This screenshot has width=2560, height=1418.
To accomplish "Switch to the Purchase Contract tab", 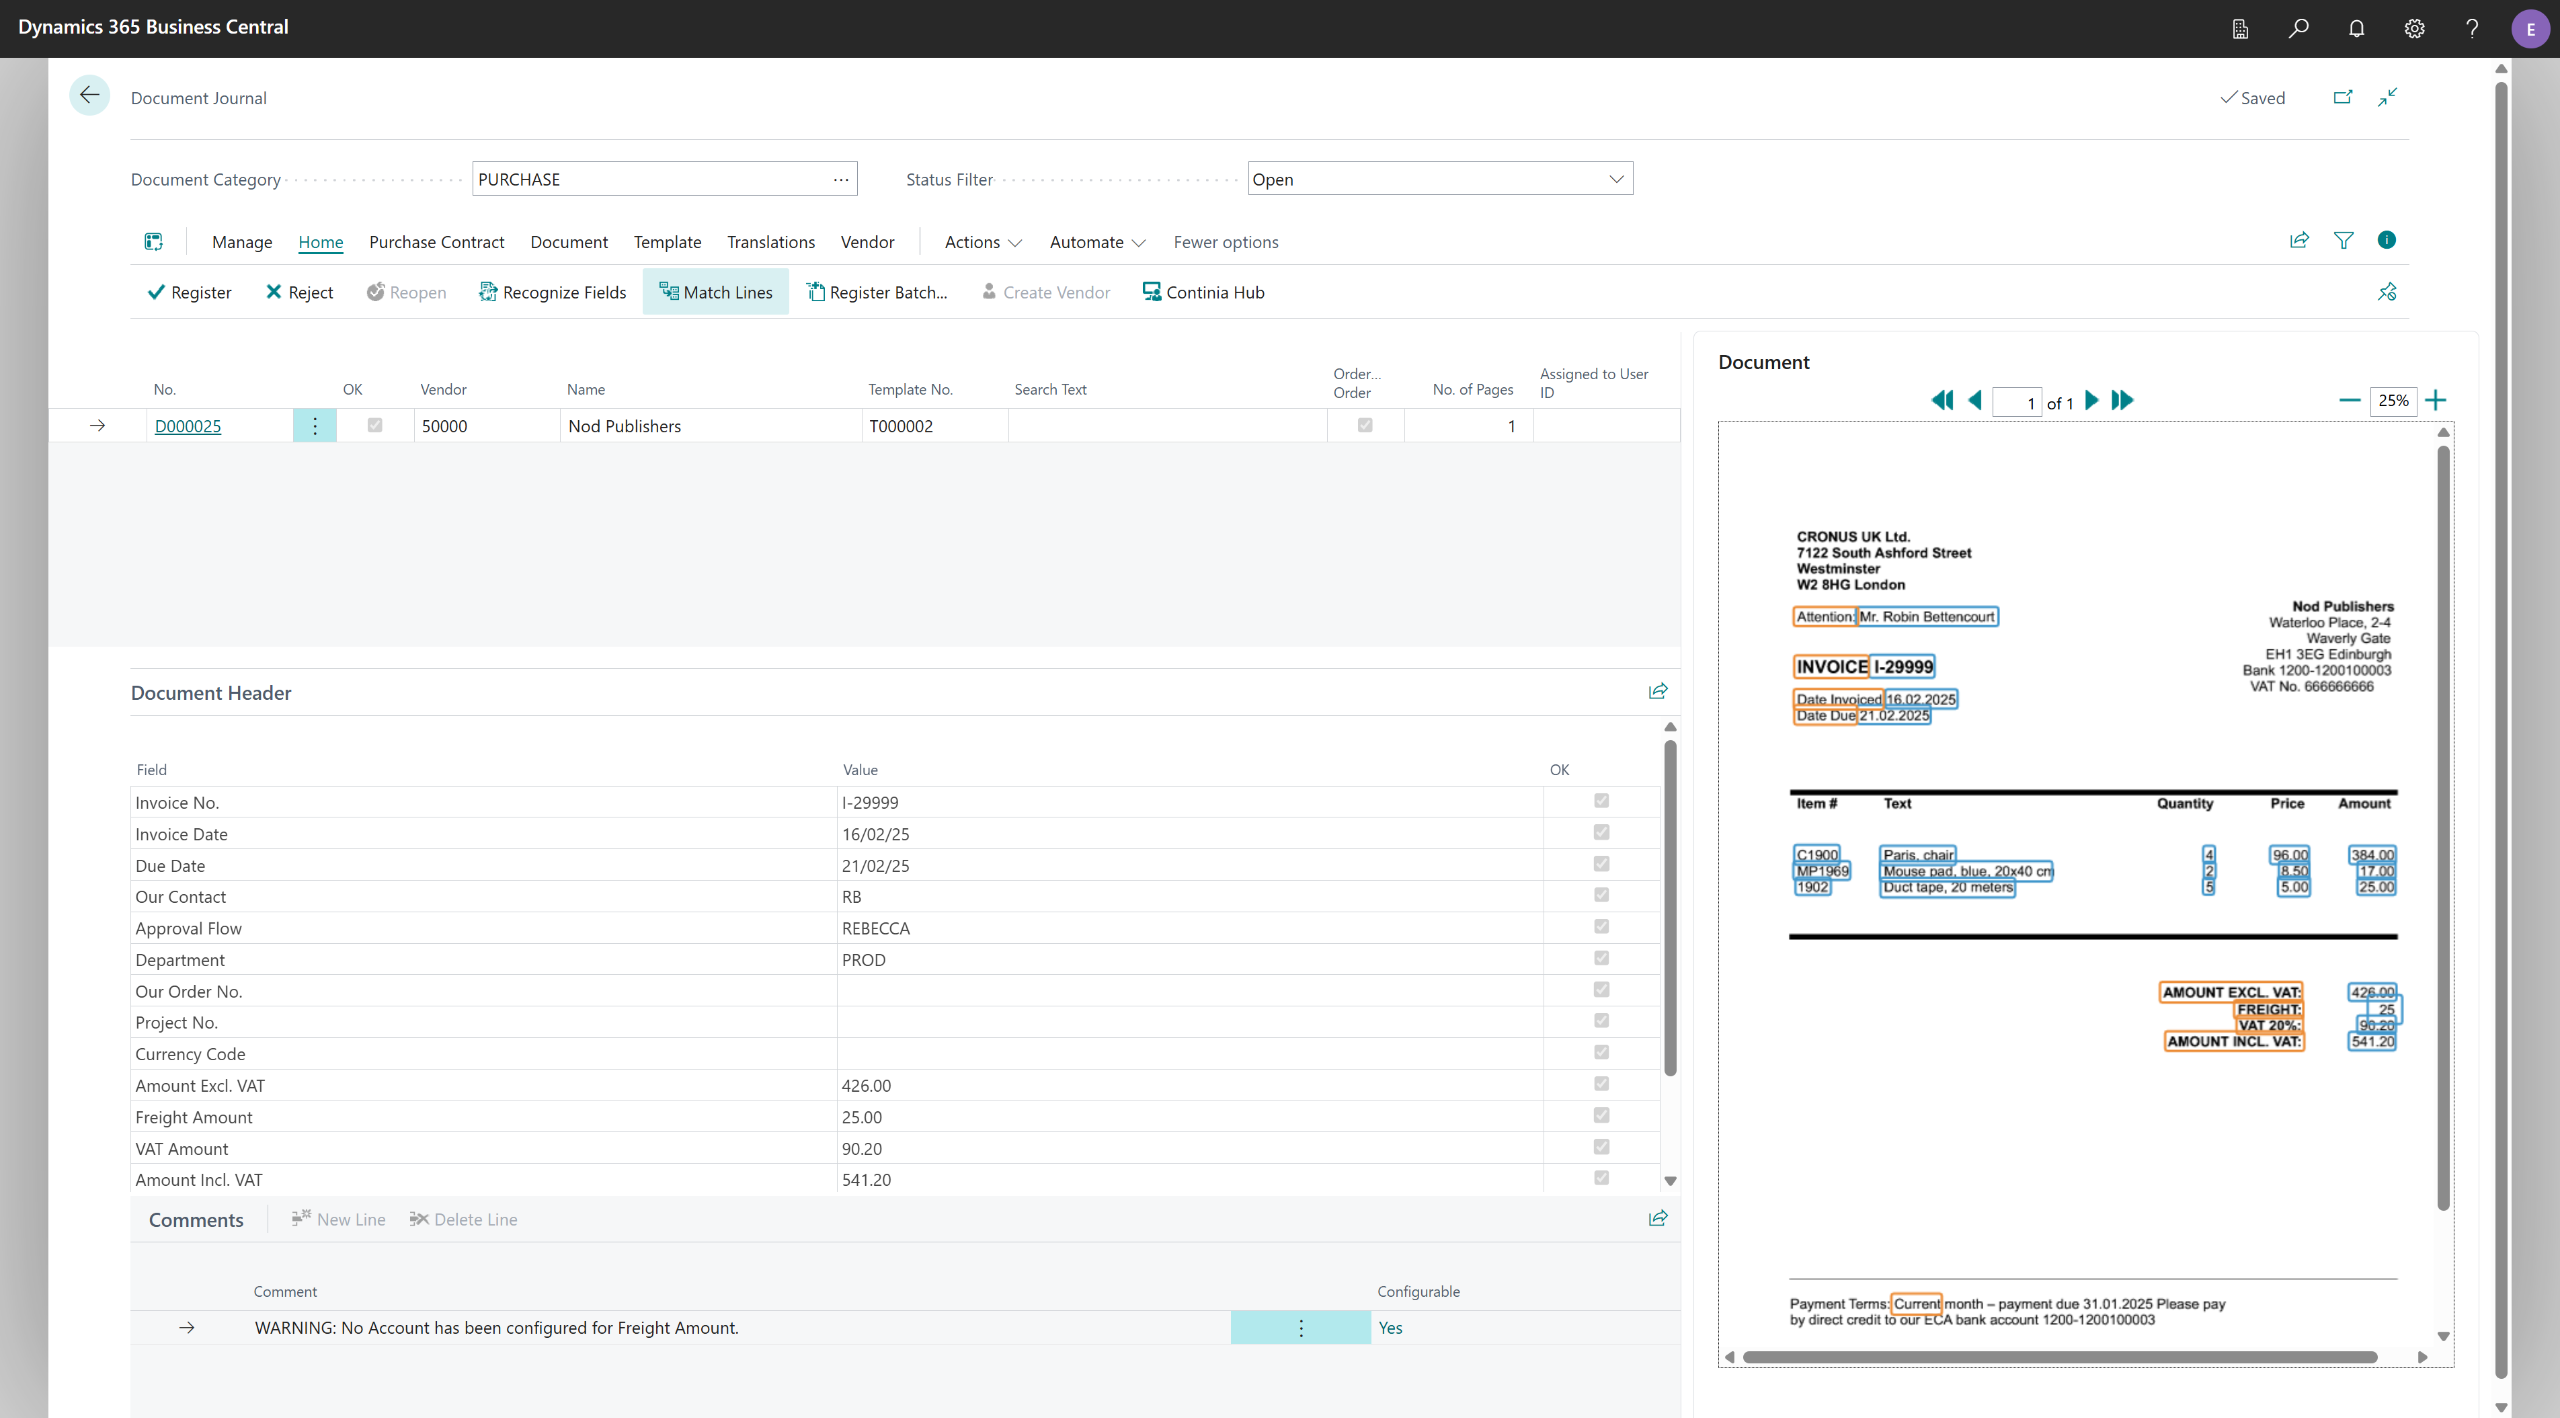I will point(436,242).
